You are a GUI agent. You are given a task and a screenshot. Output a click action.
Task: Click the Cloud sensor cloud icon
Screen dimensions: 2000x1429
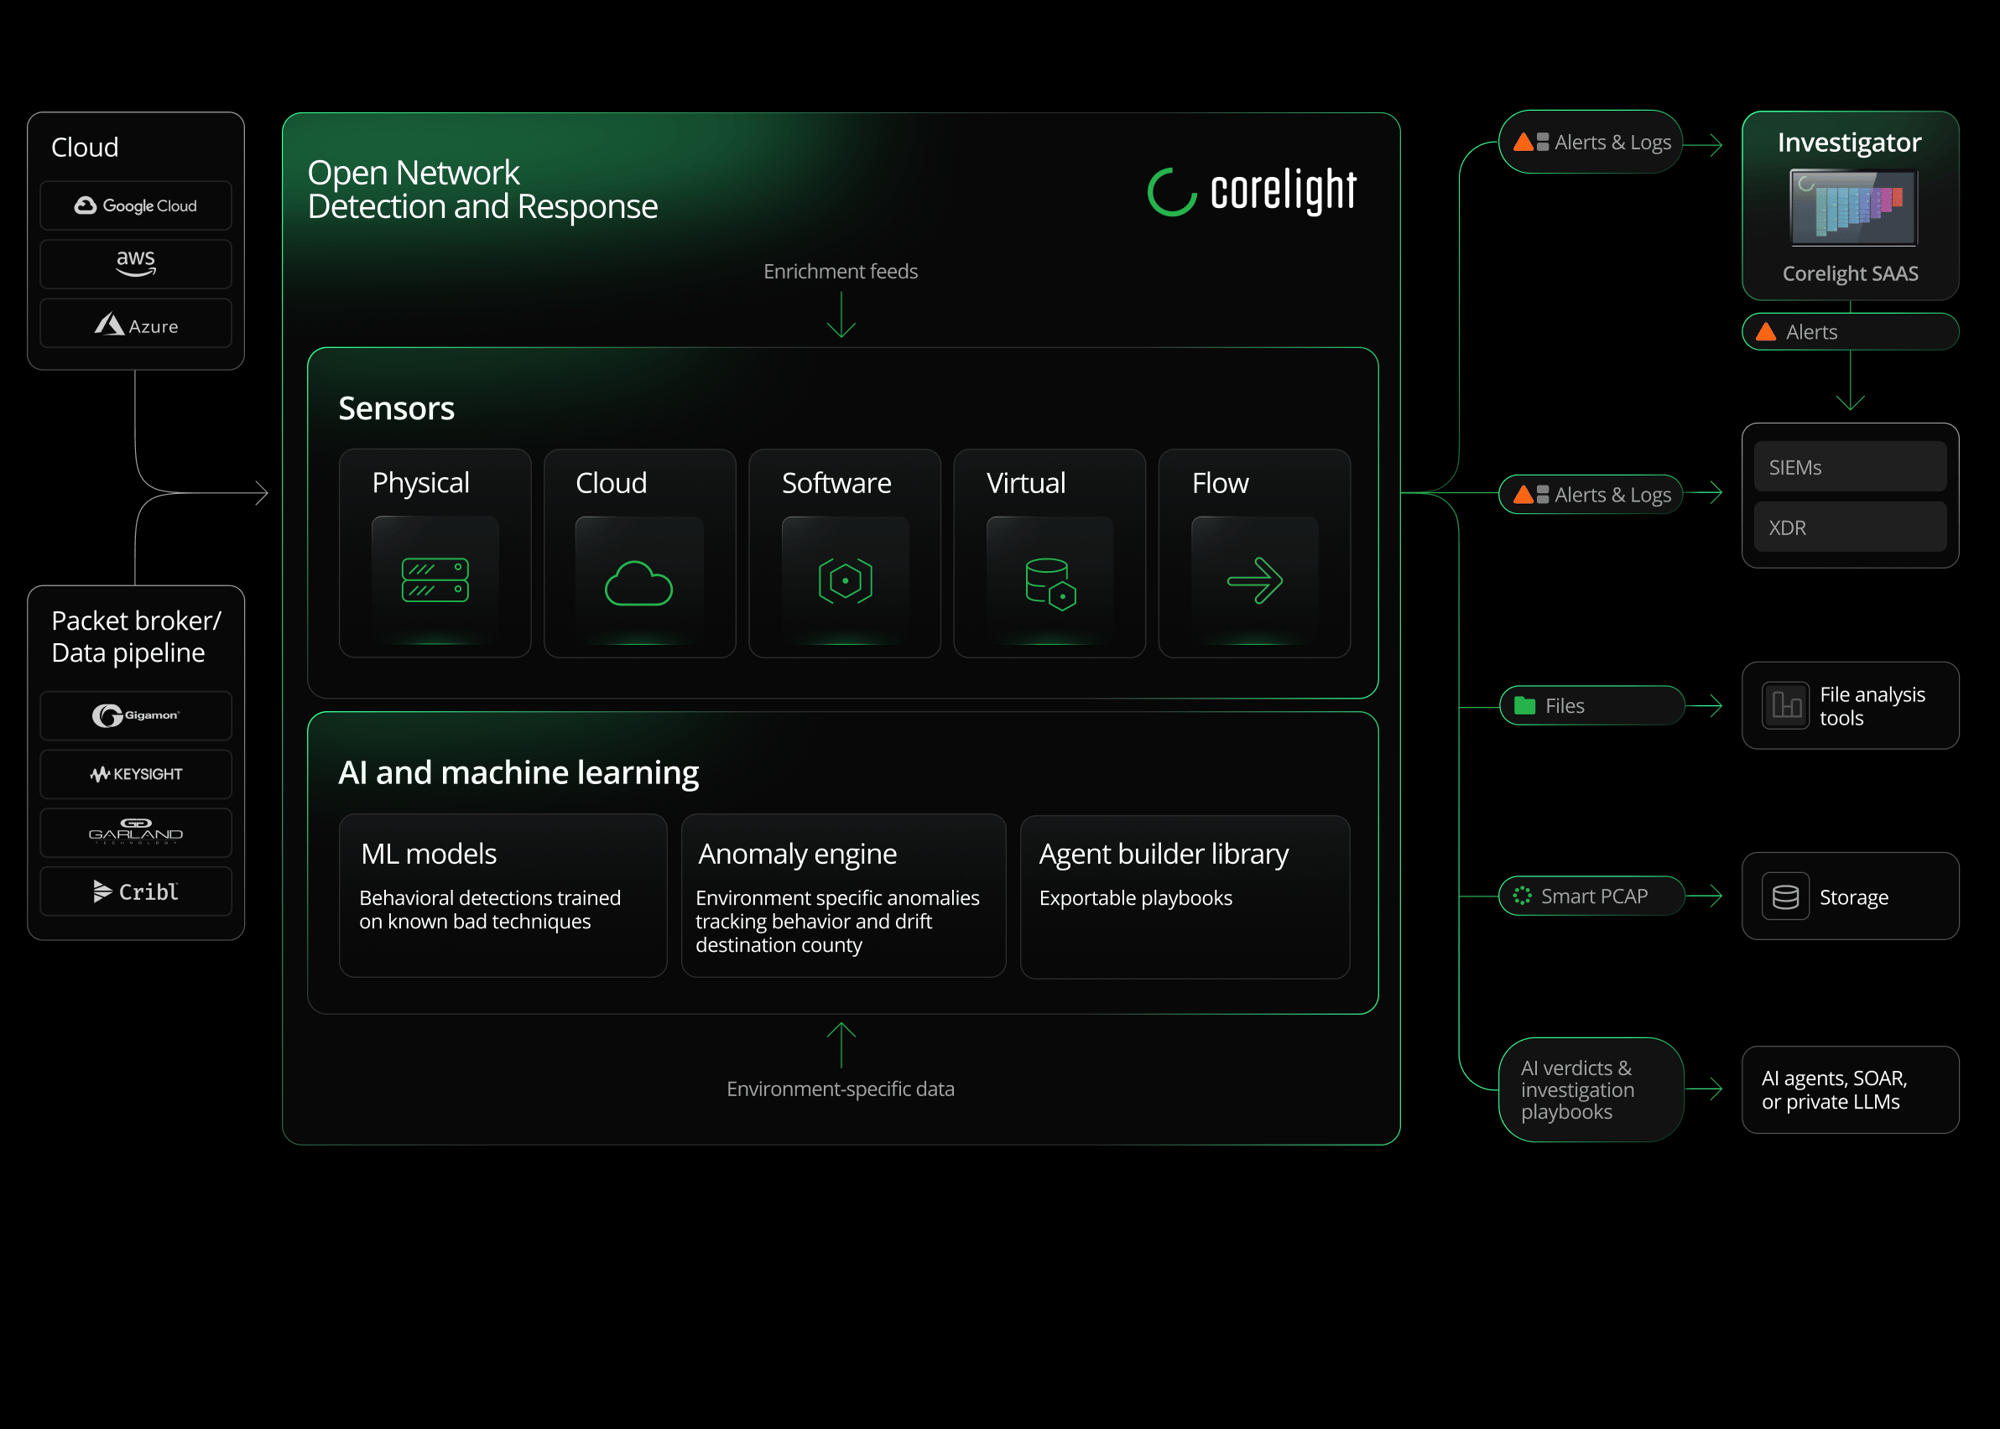[x=639, y=583]
